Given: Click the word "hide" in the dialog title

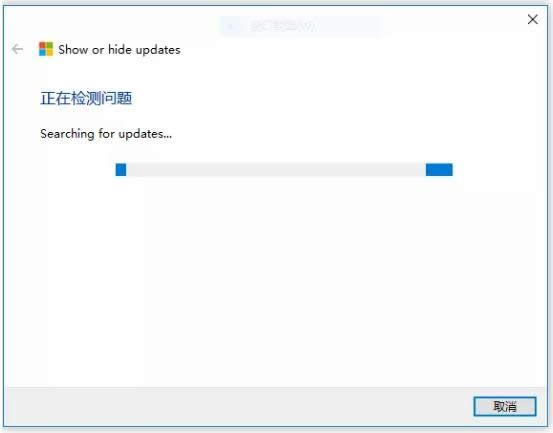Looking at the screenshot, I should (x=120, y=49).
